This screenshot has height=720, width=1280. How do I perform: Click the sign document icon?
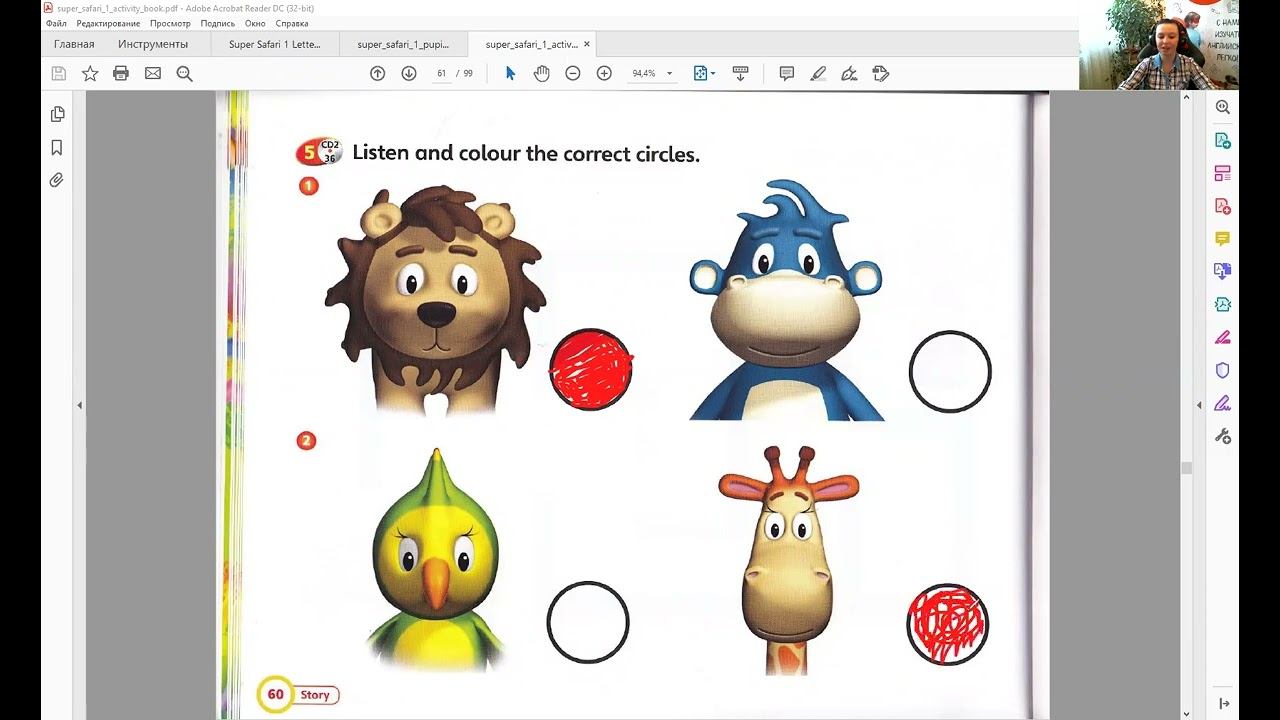(849, 73)
